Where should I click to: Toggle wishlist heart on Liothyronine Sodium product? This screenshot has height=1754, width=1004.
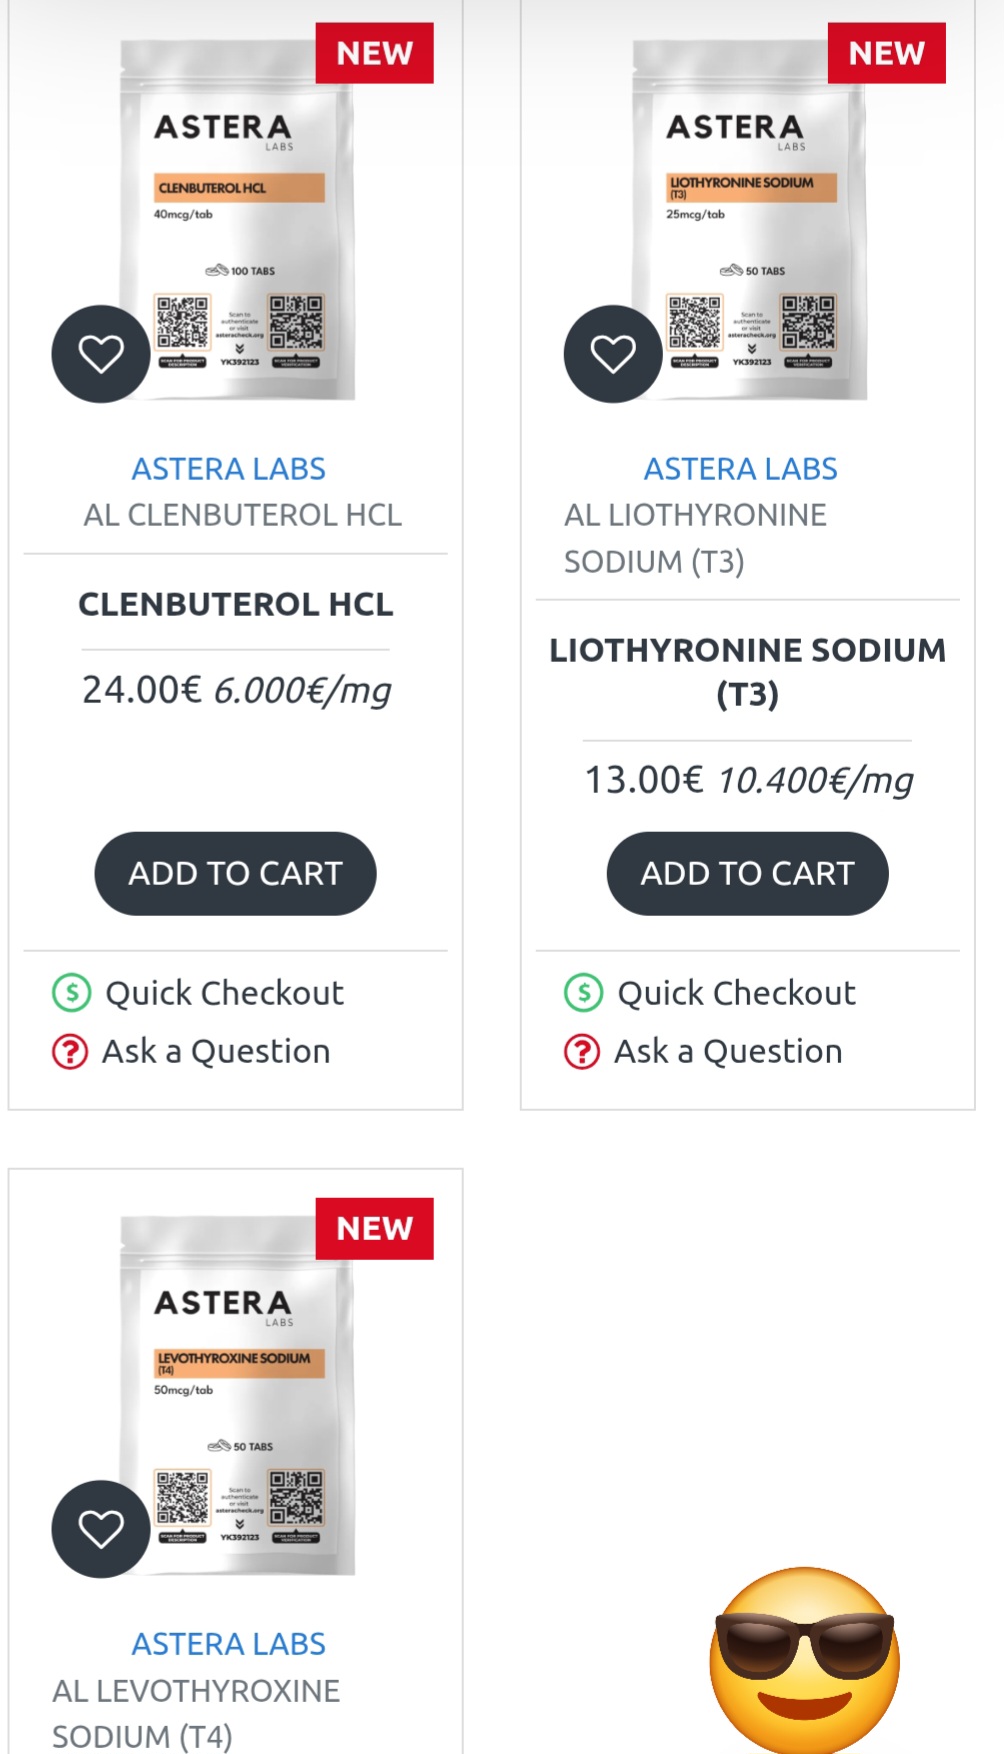(613, 354)
